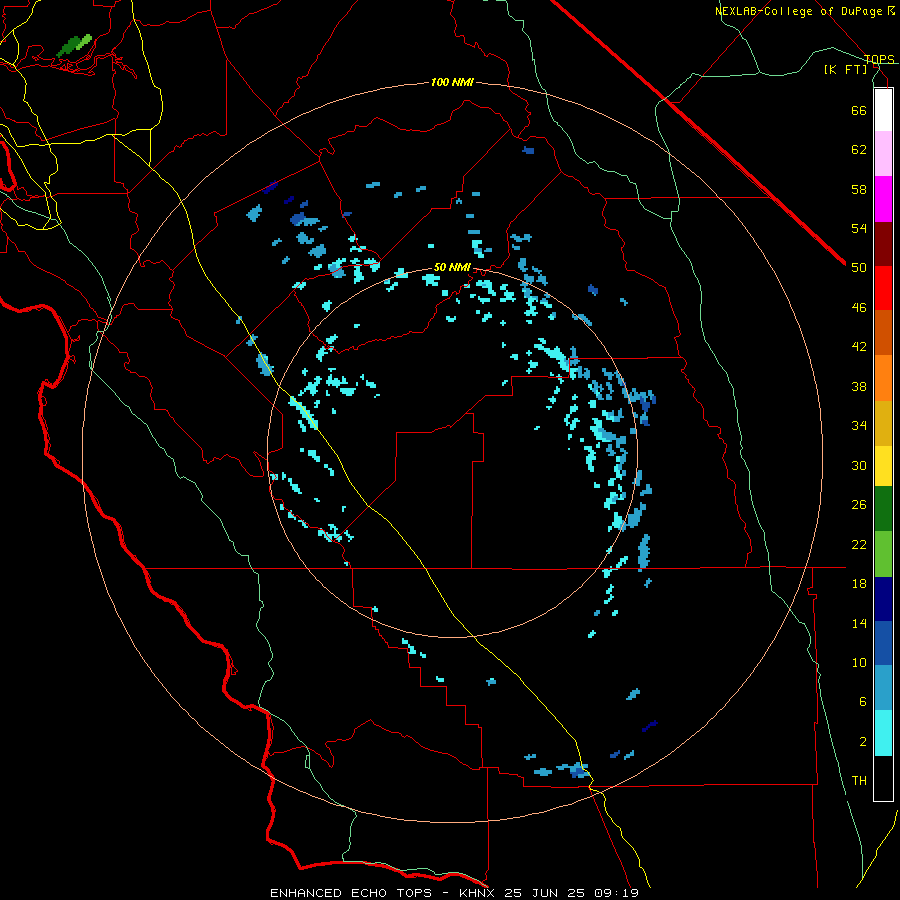Click the green echo near top-left corner
This screenshot has width=900, height=900.
point(75,45)
